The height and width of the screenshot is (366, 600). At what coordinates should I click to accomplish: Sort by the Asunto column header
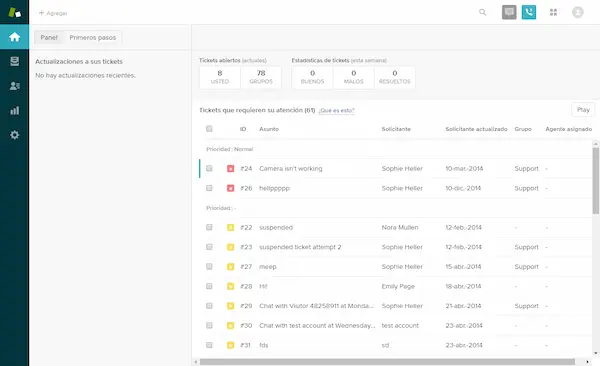point(269,129)
